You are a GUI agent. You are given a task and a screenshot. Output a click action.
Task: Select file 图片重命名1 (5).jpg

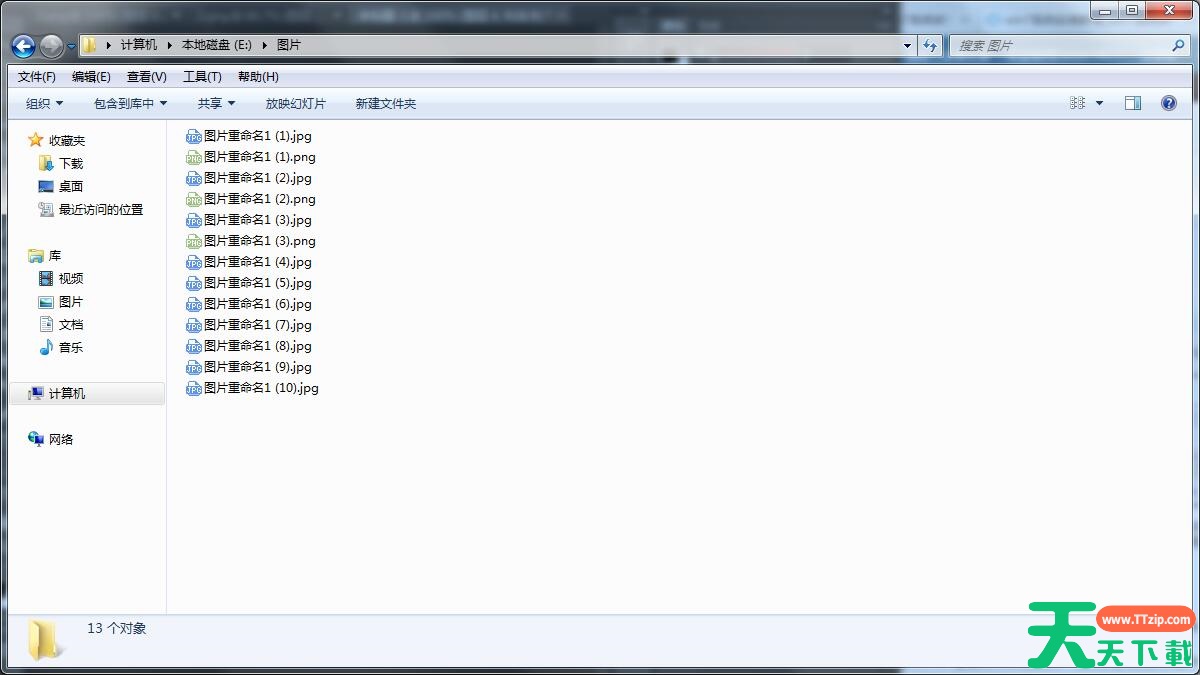[249, 283]
